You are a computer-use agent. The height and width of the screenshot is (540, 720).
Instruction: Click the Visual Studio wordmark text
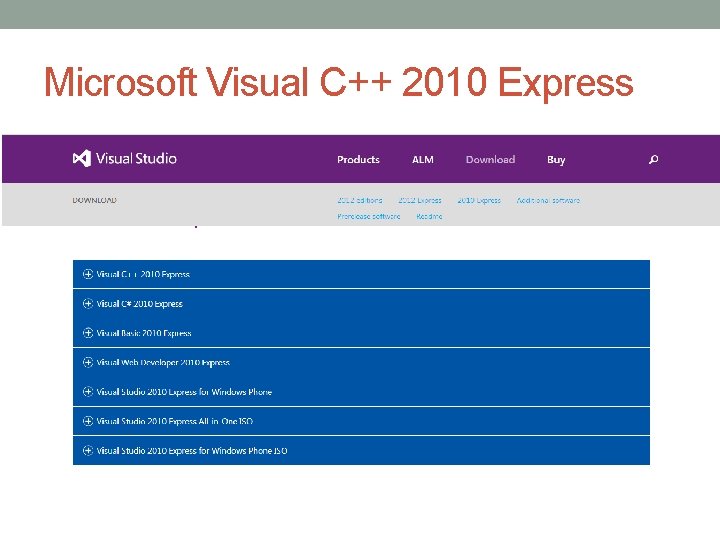(x=136, y=159)
